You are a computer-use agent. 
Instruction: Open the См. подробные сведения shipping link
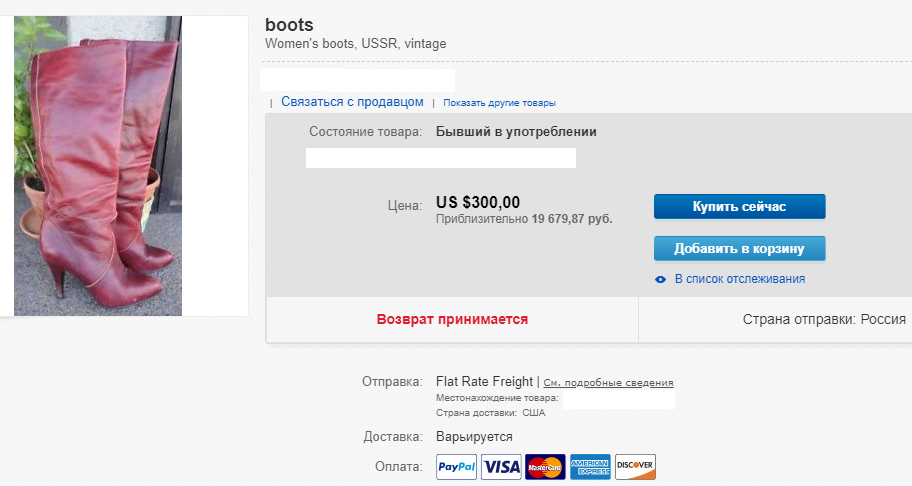(608, 382)
